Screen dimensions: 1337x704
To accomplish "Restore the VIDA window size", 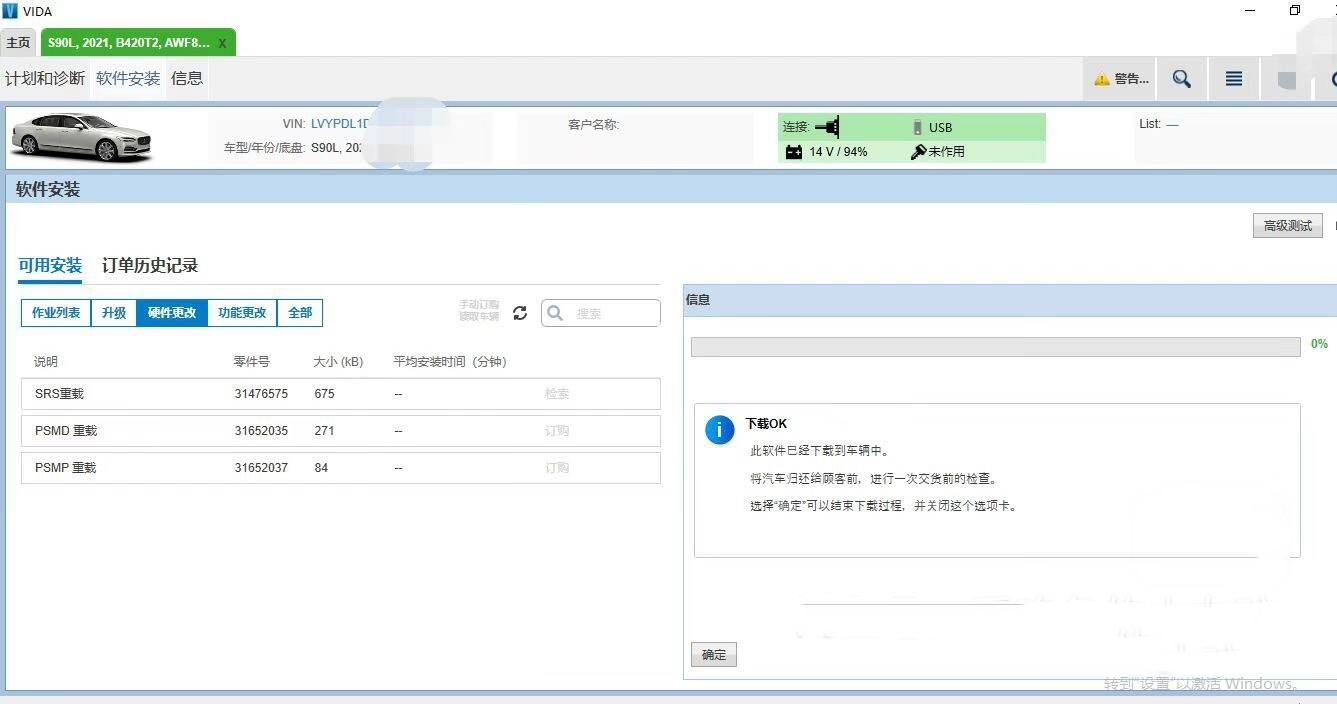I will point(1295,11).
